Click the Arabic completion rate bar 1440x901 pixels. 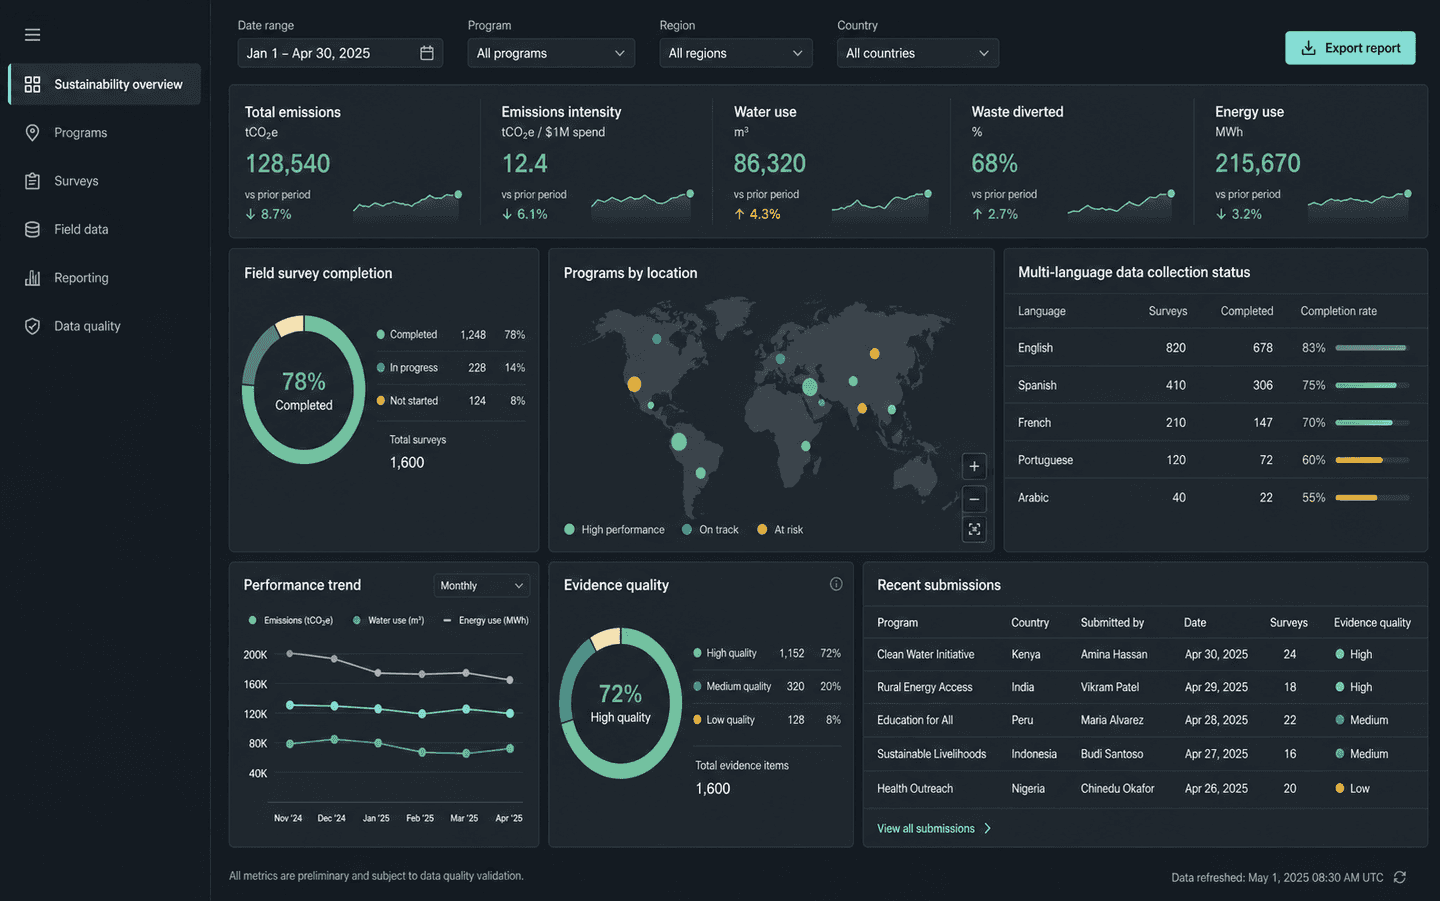pyautogui.click(x=1372, y=497)
